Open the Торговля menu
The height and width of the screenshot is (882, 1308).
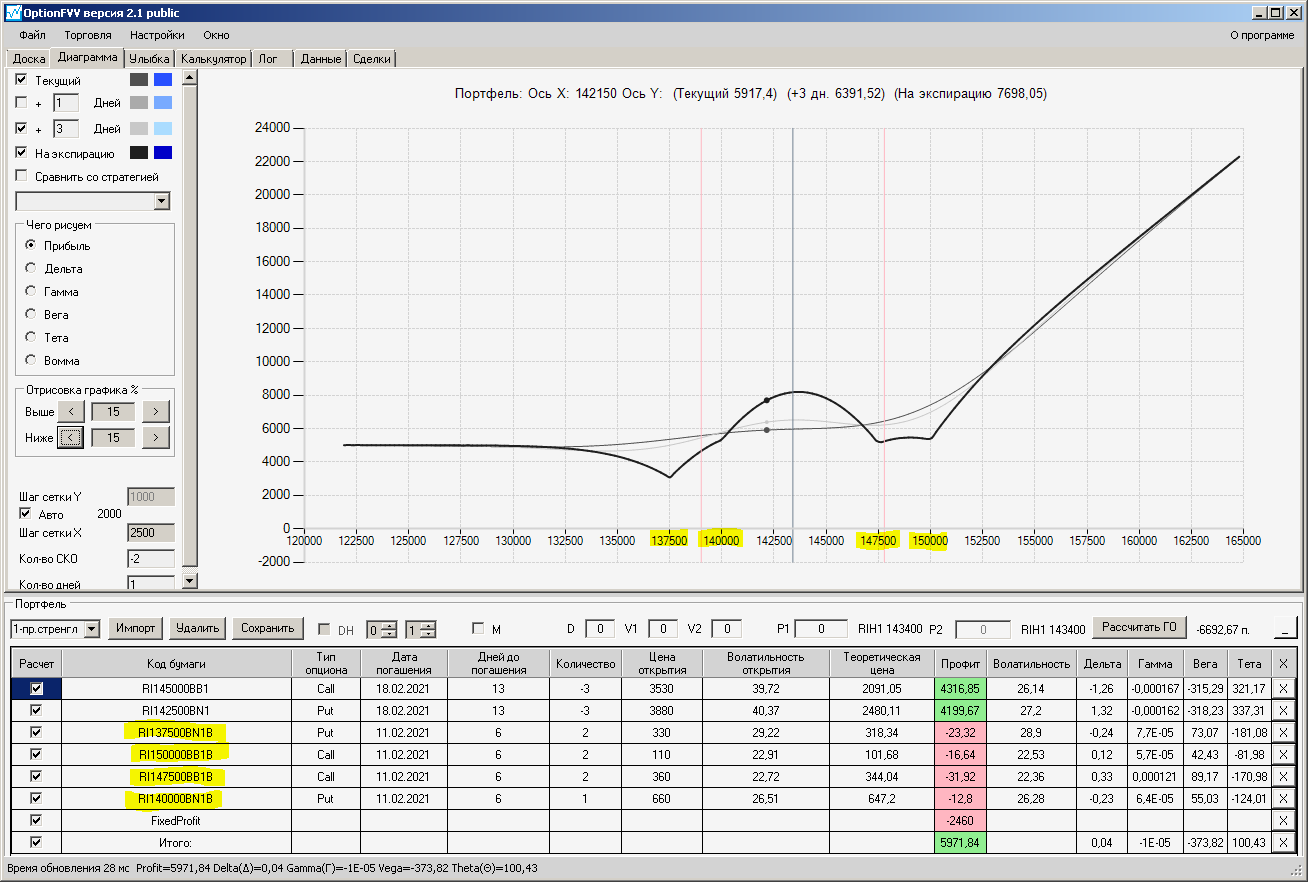88,35
